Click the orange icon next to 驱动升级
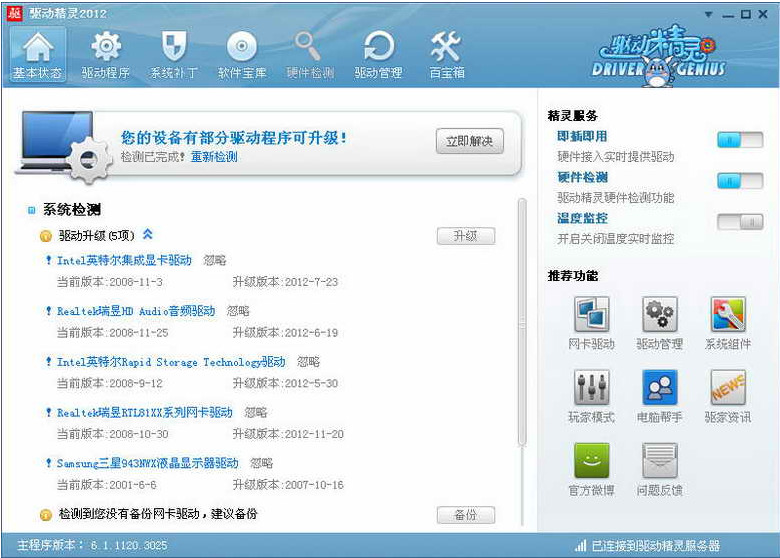Screen dimensions: 780x558 pos(46,236)
